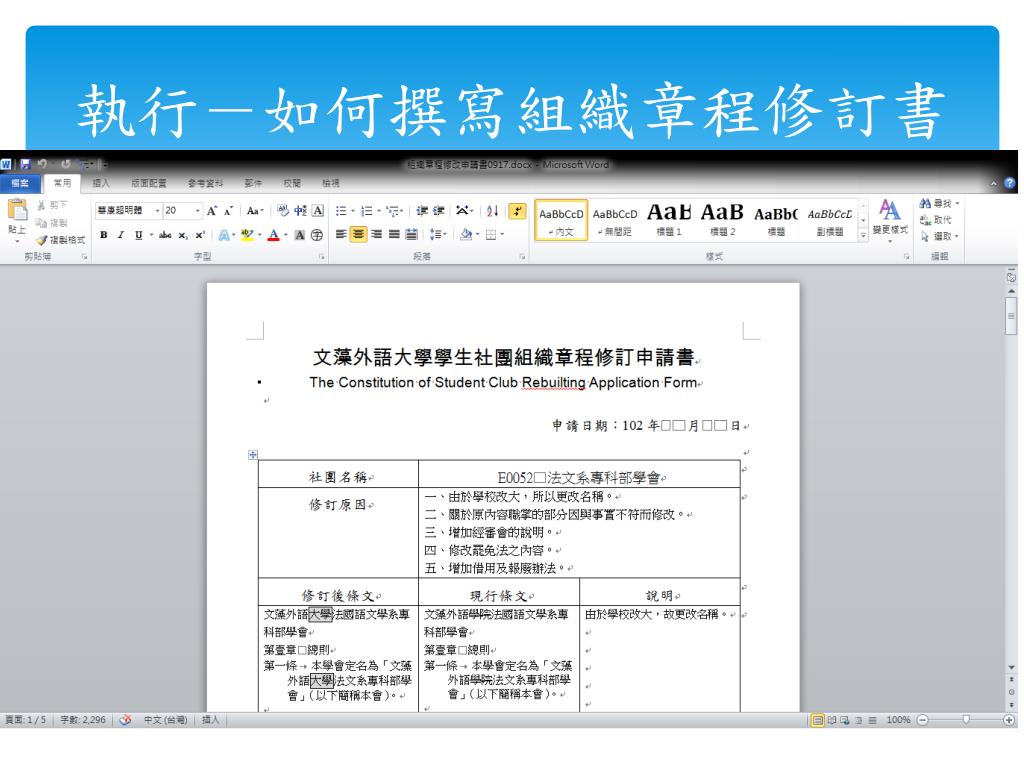Image resolution: width=1024 pixels, height=768 pixels.
Task: Toggle Italic formatting
Action: pos(121,234)
